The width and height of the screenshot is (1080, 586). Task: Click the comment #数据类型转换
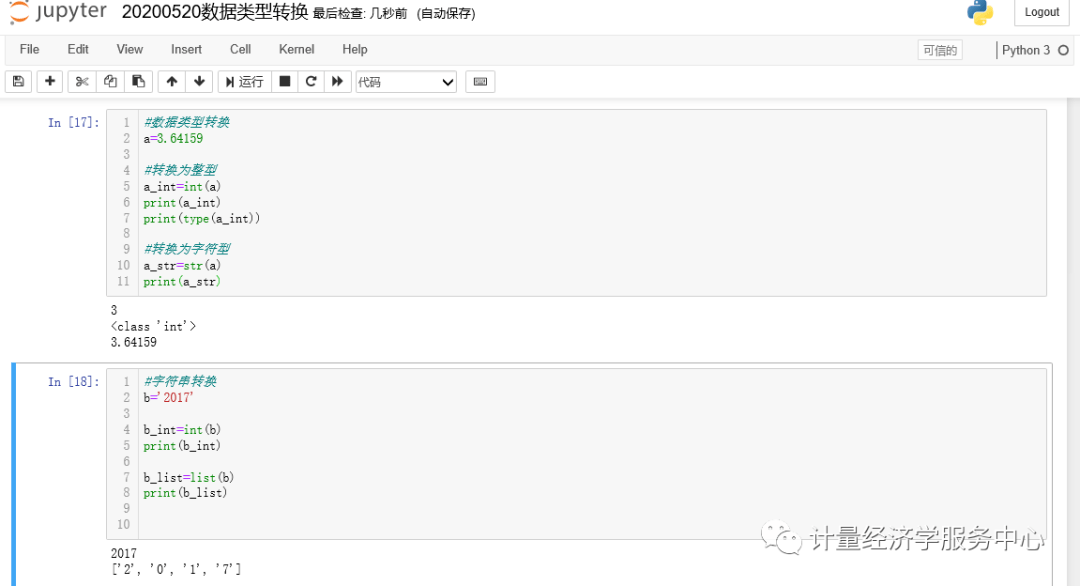pyautogui.click(x=186, y=122)
